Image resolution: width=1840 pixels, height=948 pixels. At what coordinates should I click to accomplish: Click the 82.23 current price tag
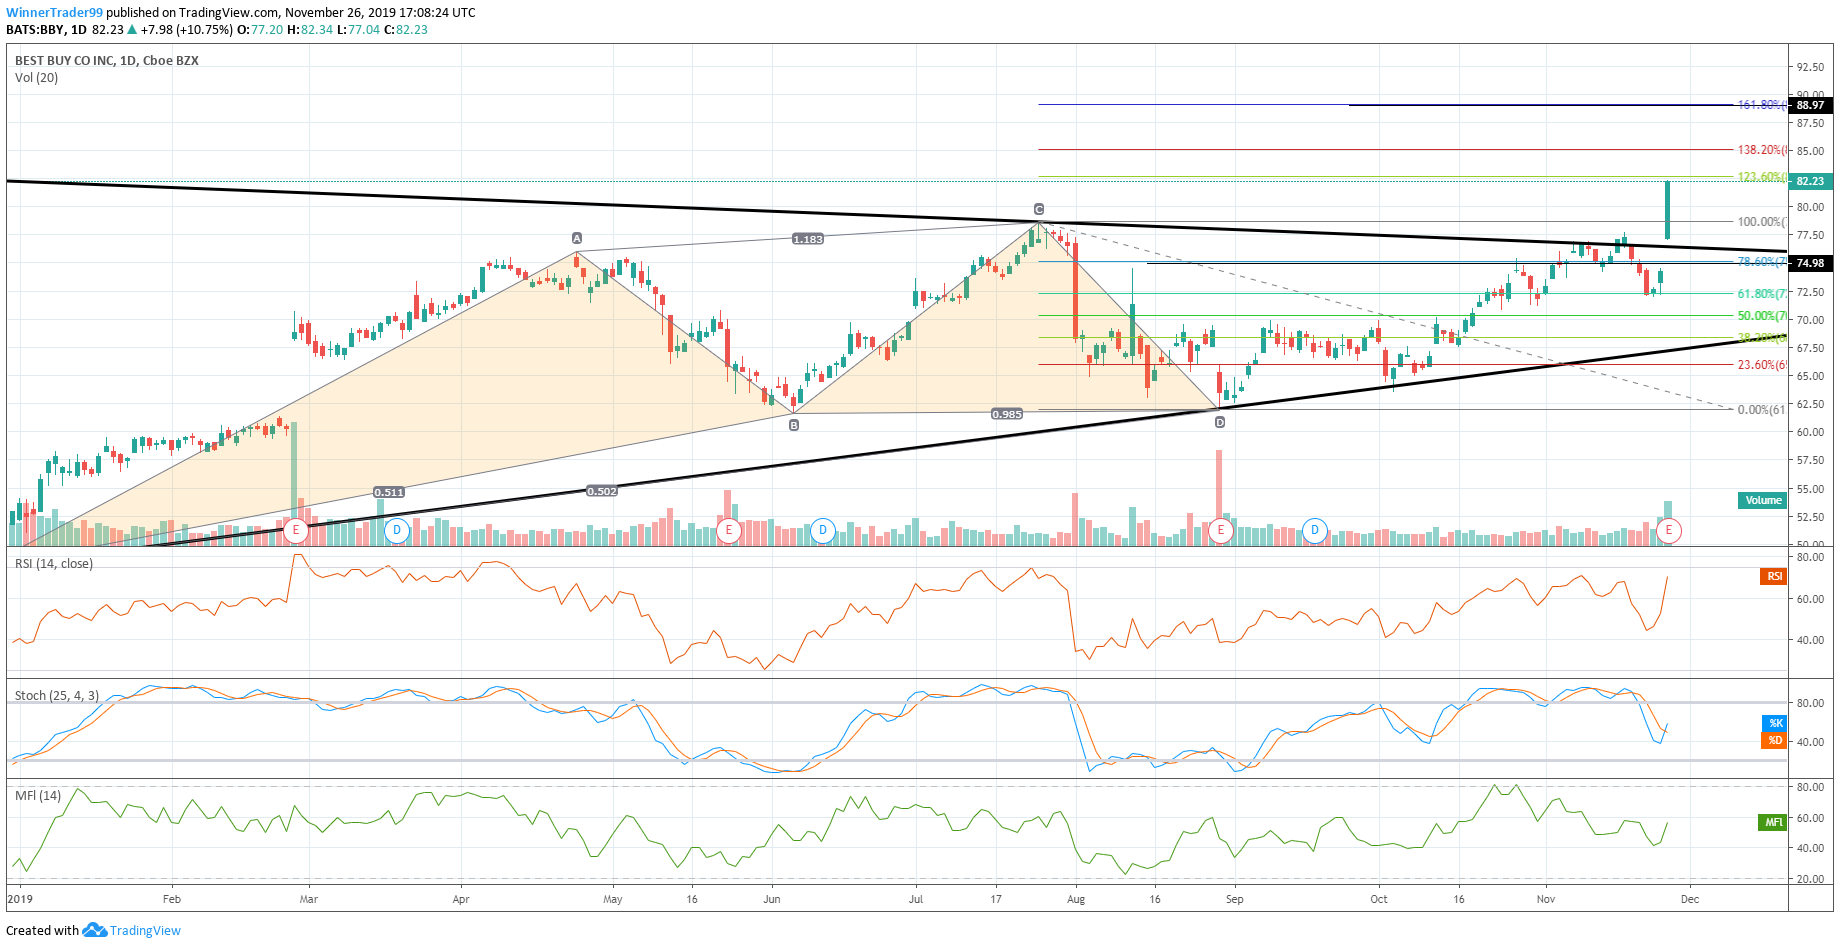click(1810, 181)
